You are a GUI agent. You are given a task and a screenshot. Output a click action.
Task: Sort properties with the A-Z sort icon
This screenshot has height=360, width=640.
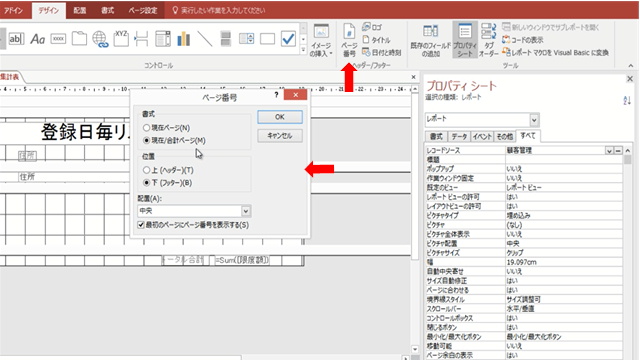point(627,100)
